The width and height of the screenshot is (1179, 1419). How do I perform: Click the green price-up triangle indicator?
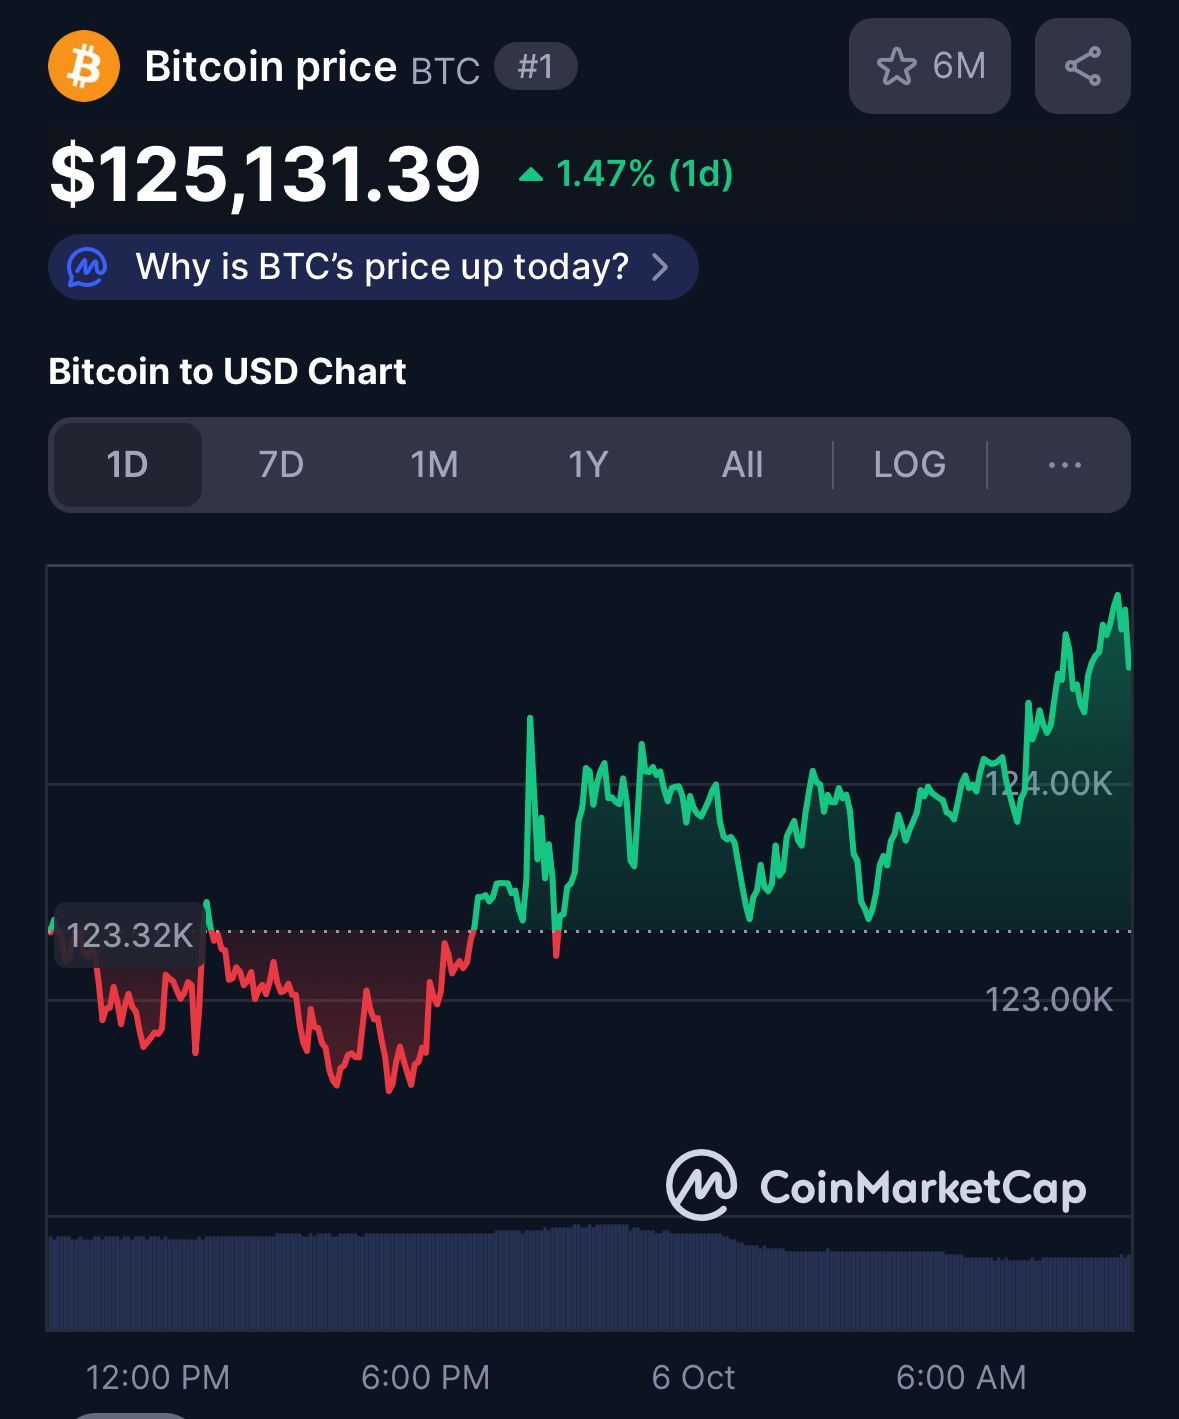(x=531, y=176)
